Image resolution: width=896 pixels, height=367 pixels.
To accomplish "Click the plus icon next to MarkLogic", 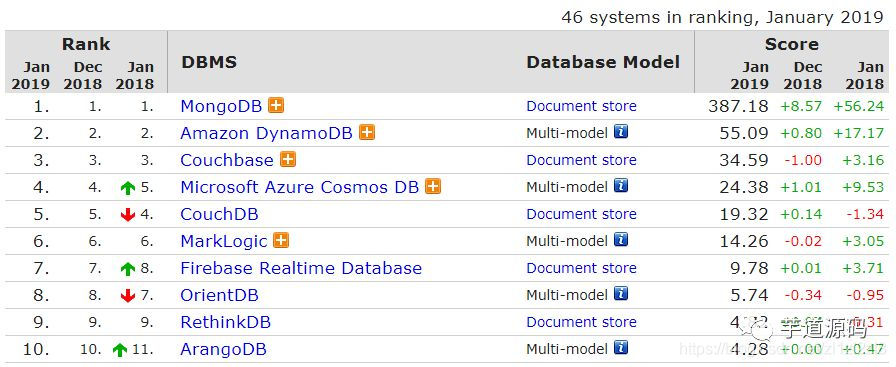I will pyautogui.click(x=281, y=240).
